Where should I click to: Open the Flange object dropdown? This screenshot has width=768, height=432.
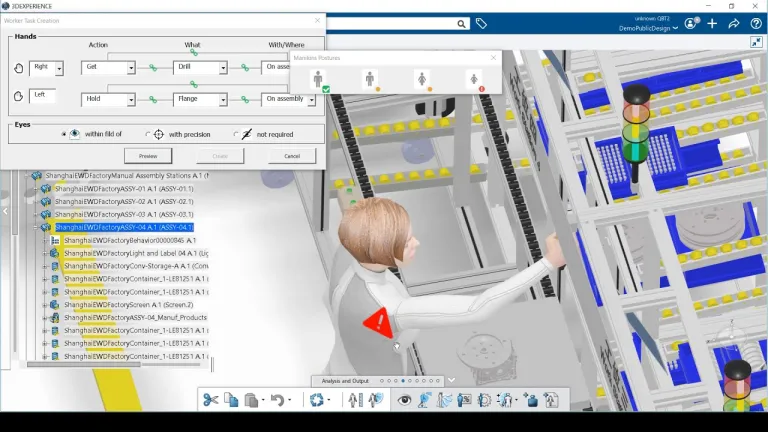coord(223,100)
